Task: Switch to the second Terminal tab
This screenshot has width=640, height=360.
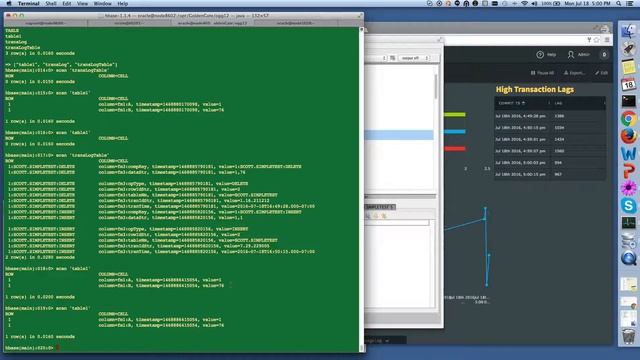Action: [129, 23]
